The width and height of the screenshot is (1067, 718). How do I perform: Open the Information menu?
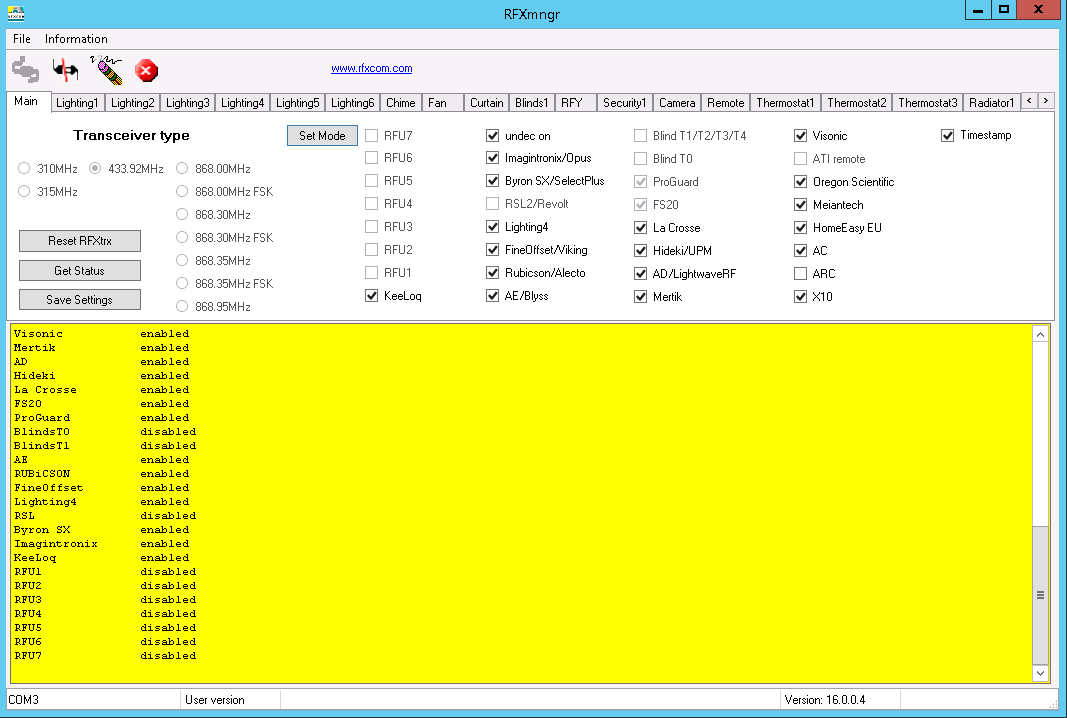click(x=76, y=39)
